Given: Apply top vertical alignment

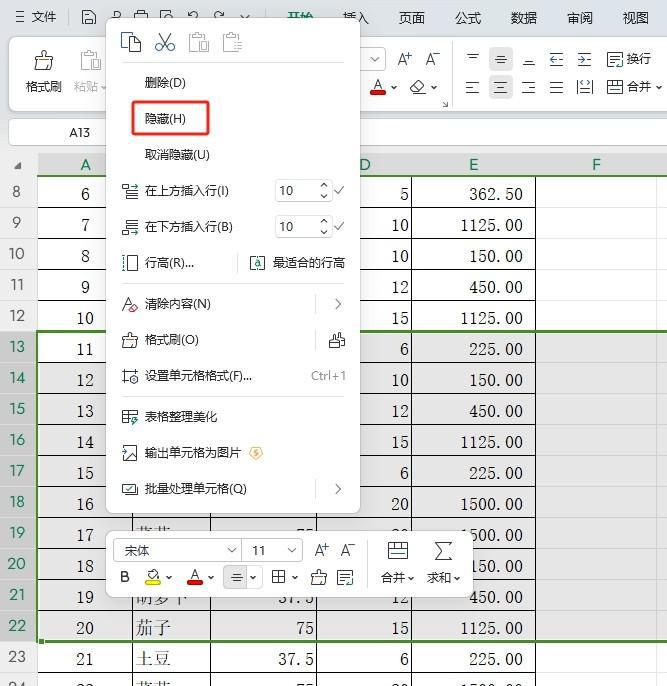Looking at the screenshot, I should point(473,59).
